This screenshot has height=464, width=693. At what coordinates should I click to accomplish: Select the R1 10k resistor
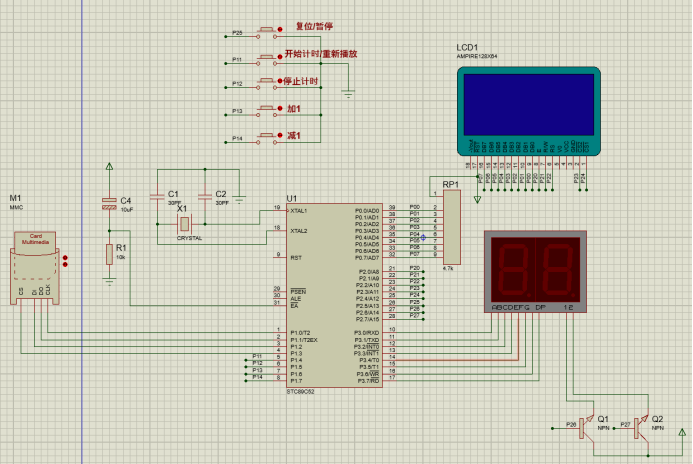[x=109, y=255]
